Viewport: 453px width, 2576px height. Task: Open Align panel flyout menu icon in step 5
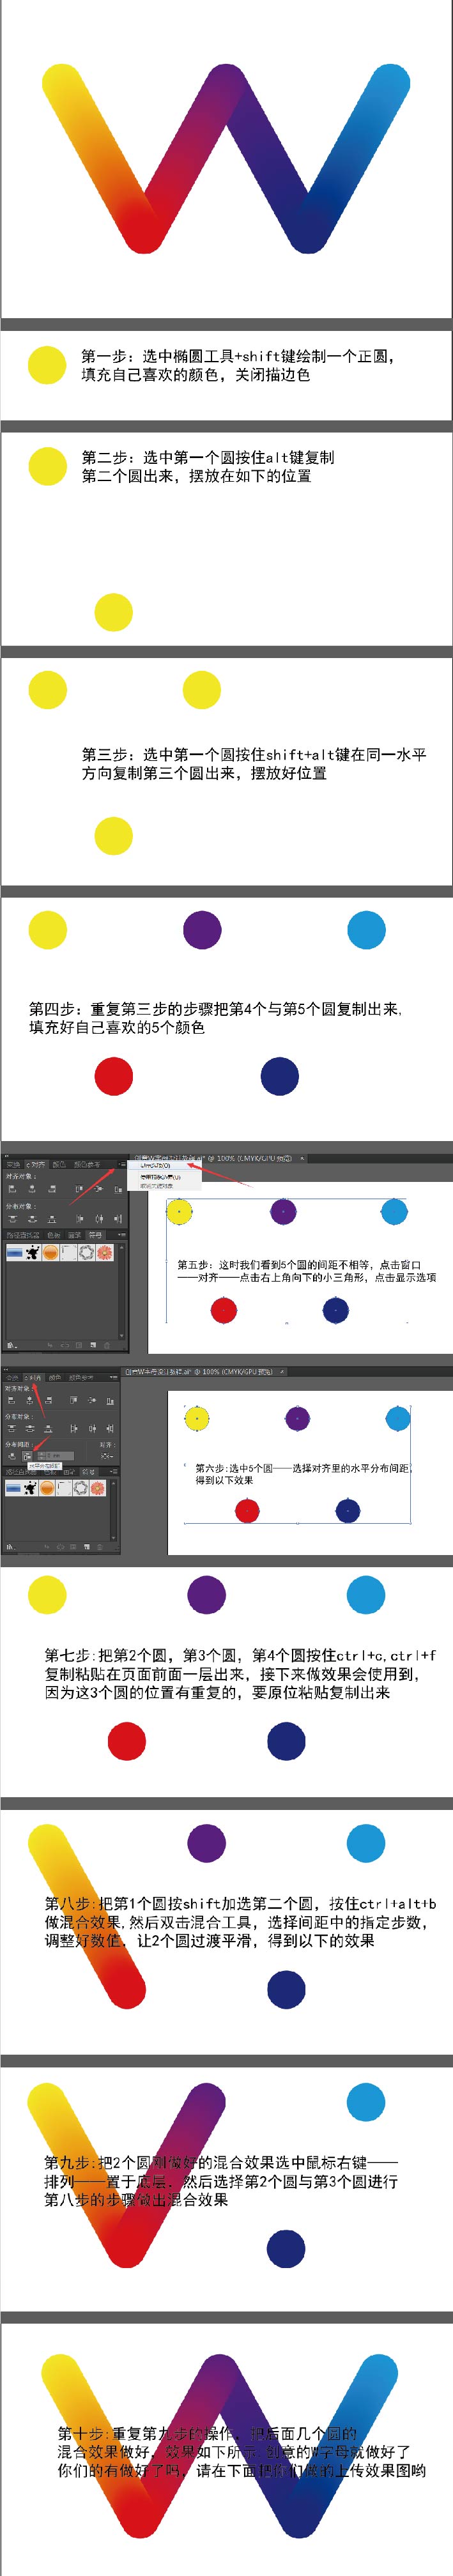click(x=121, y=1164)
